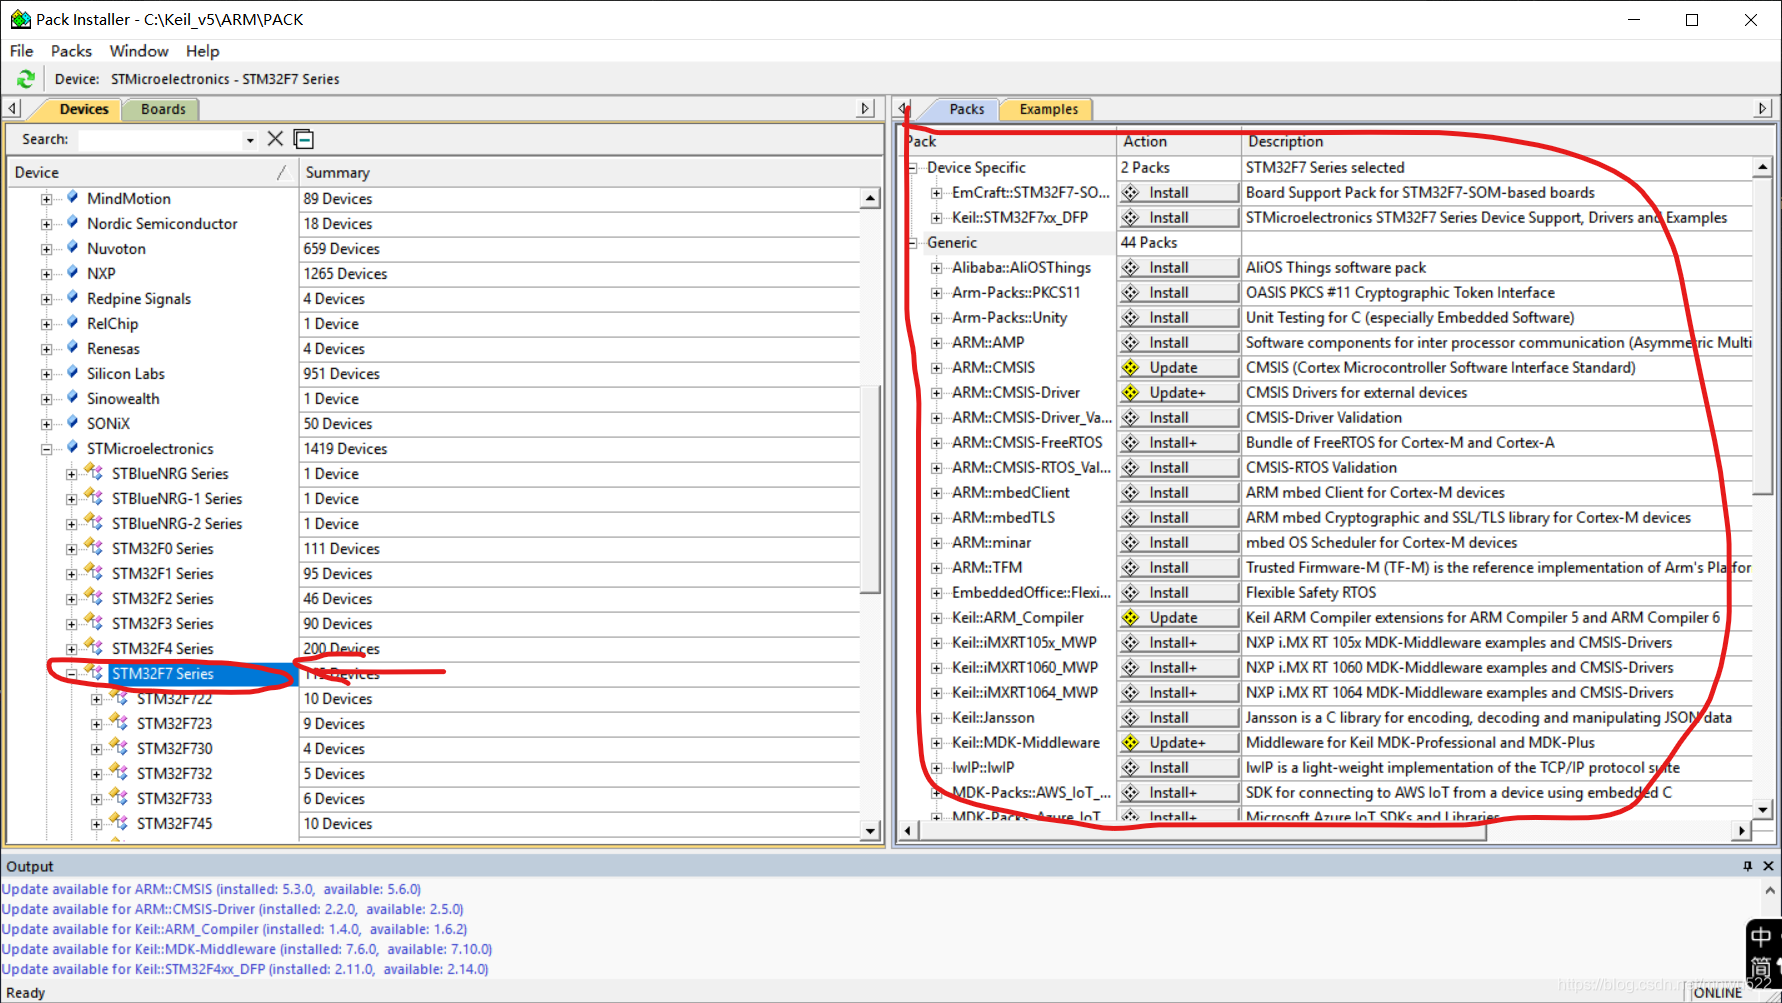Image resolution: width=1782 pixels, height=1003 pixels.
Task: Click the Keil::STM32F4xx_DFP update output line
Action: (x=245, y=969)
